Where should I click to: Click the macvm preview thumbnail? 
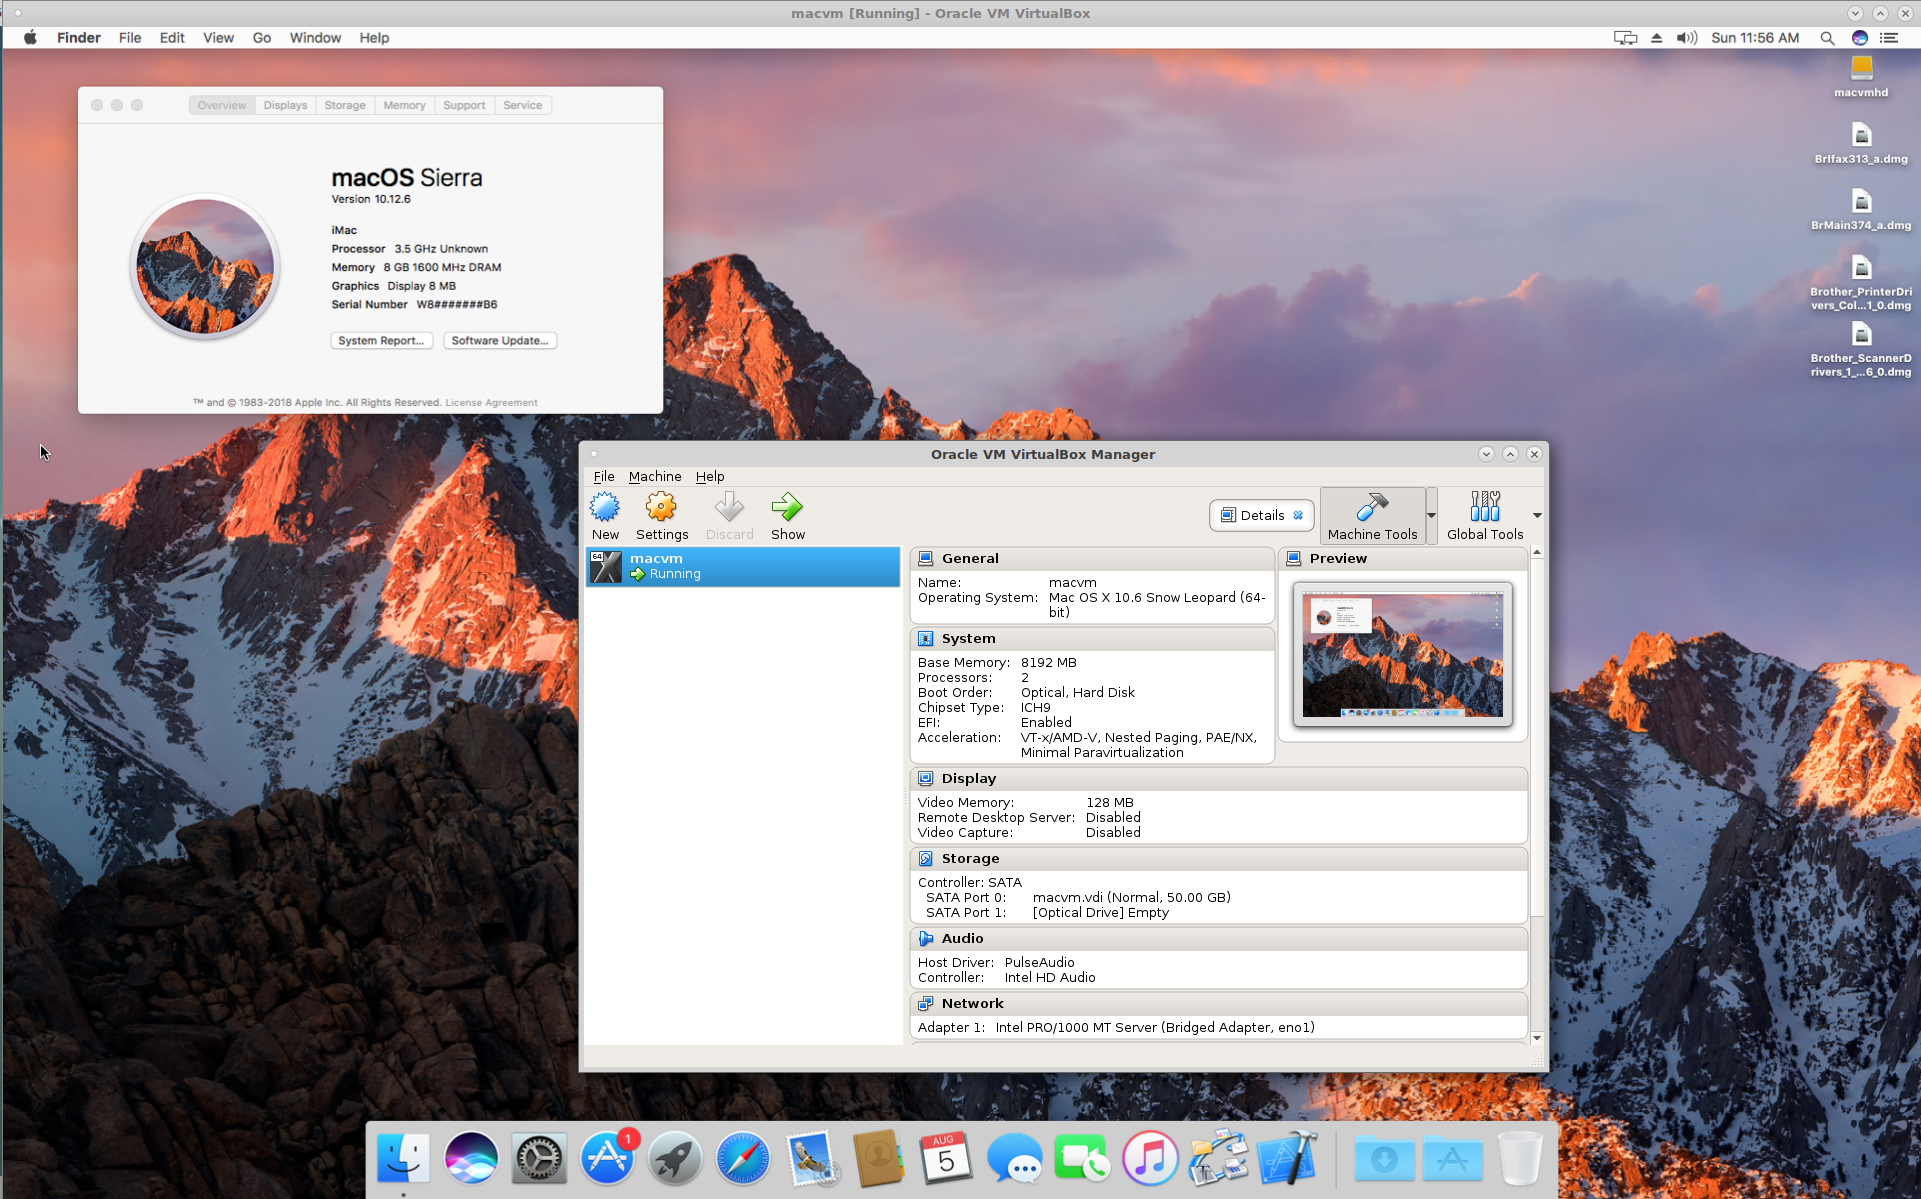1402,654
